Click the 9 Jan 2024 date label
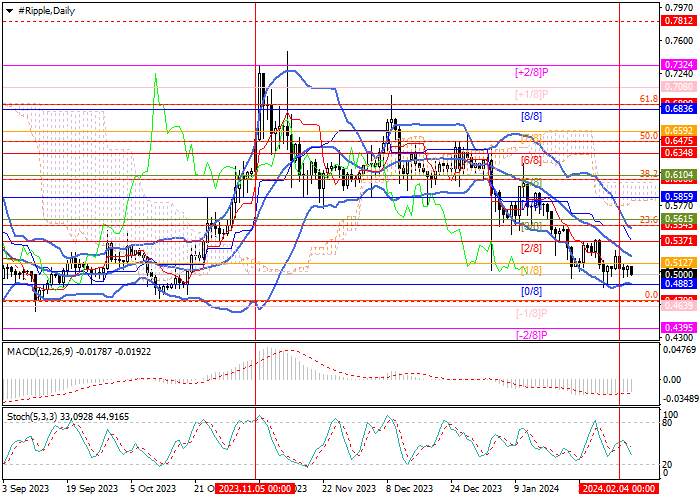This screenshot has height=500, width=700. (537, 488)
